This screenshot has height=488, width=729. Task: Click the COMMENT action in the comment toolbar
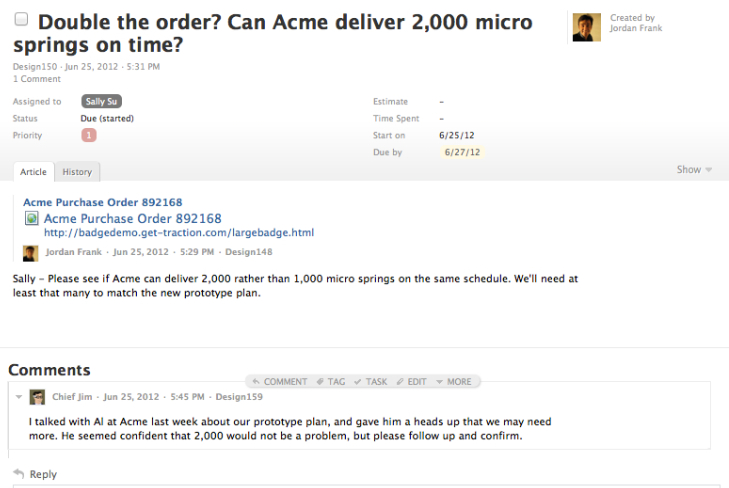280,382
